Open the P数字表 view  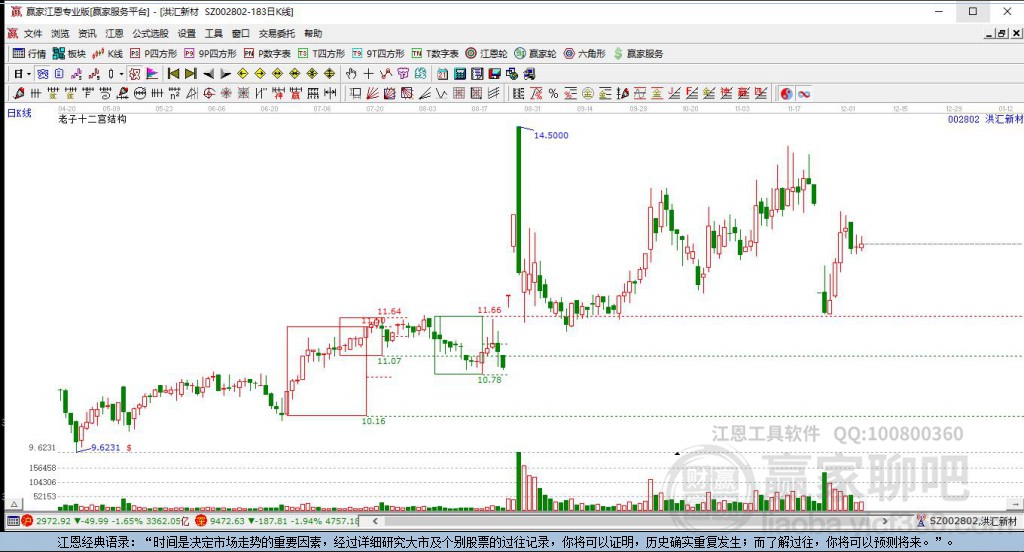coord(267,54)
